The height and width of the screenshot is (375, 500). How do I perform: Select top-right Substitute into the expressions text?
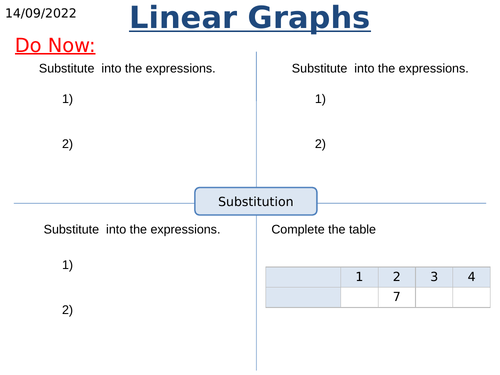(x=380, y=68)
